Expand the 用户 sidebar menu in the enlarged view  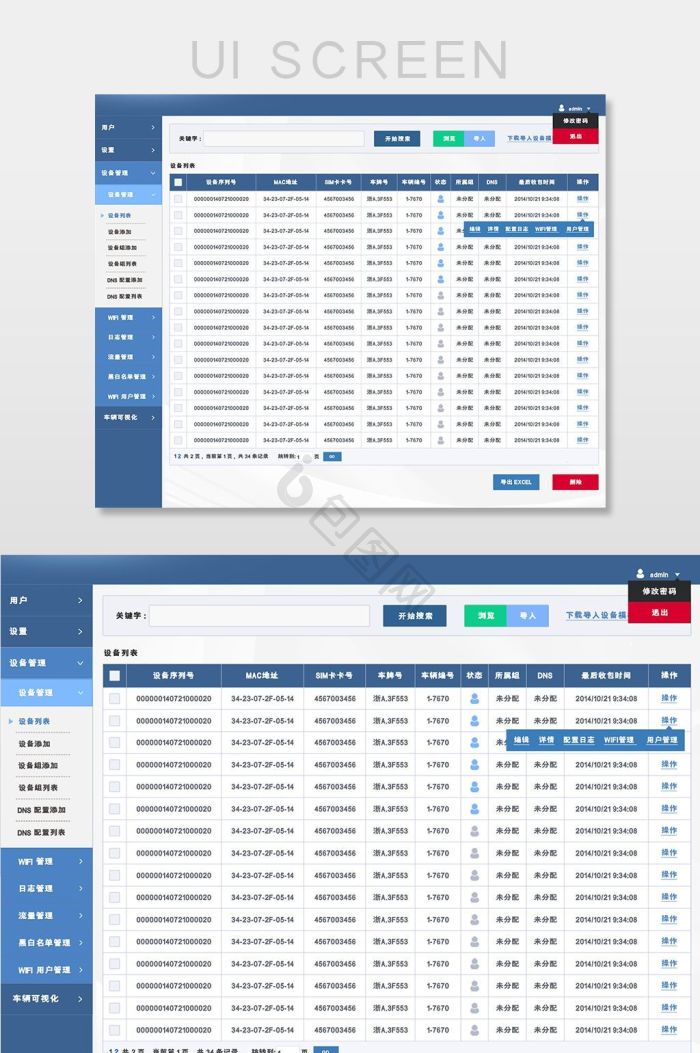46,600
